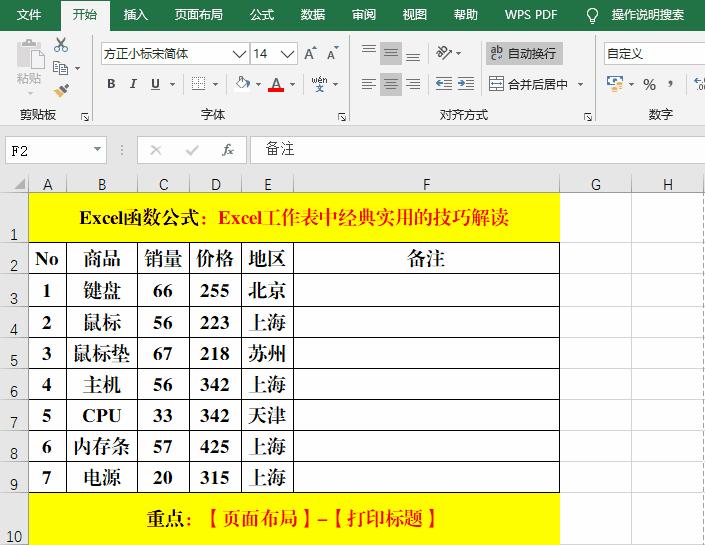Open the 文件 tab
The width and height of the screenshot is (705, 545).
tap(29, 15)
